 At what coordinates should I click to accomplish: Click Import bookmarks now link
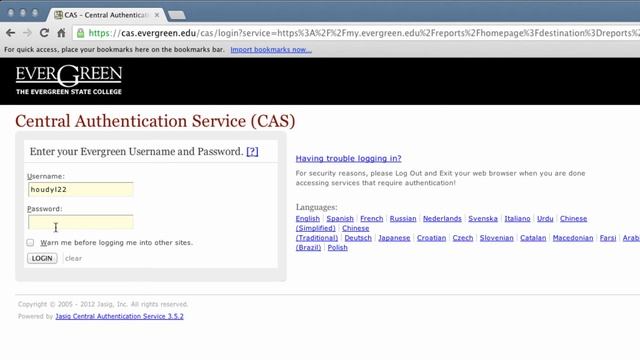[x=271, y=50]
